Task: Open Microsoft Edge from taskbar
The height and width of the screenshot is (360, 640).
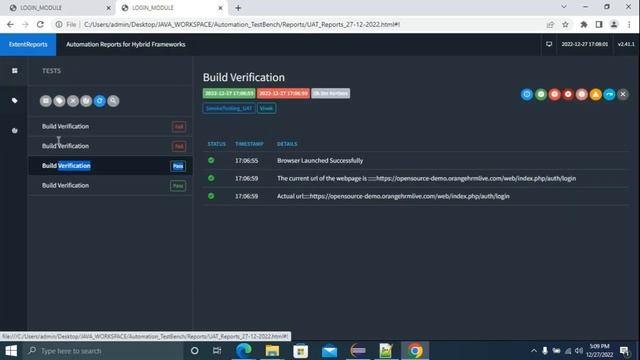Action: 244,351
